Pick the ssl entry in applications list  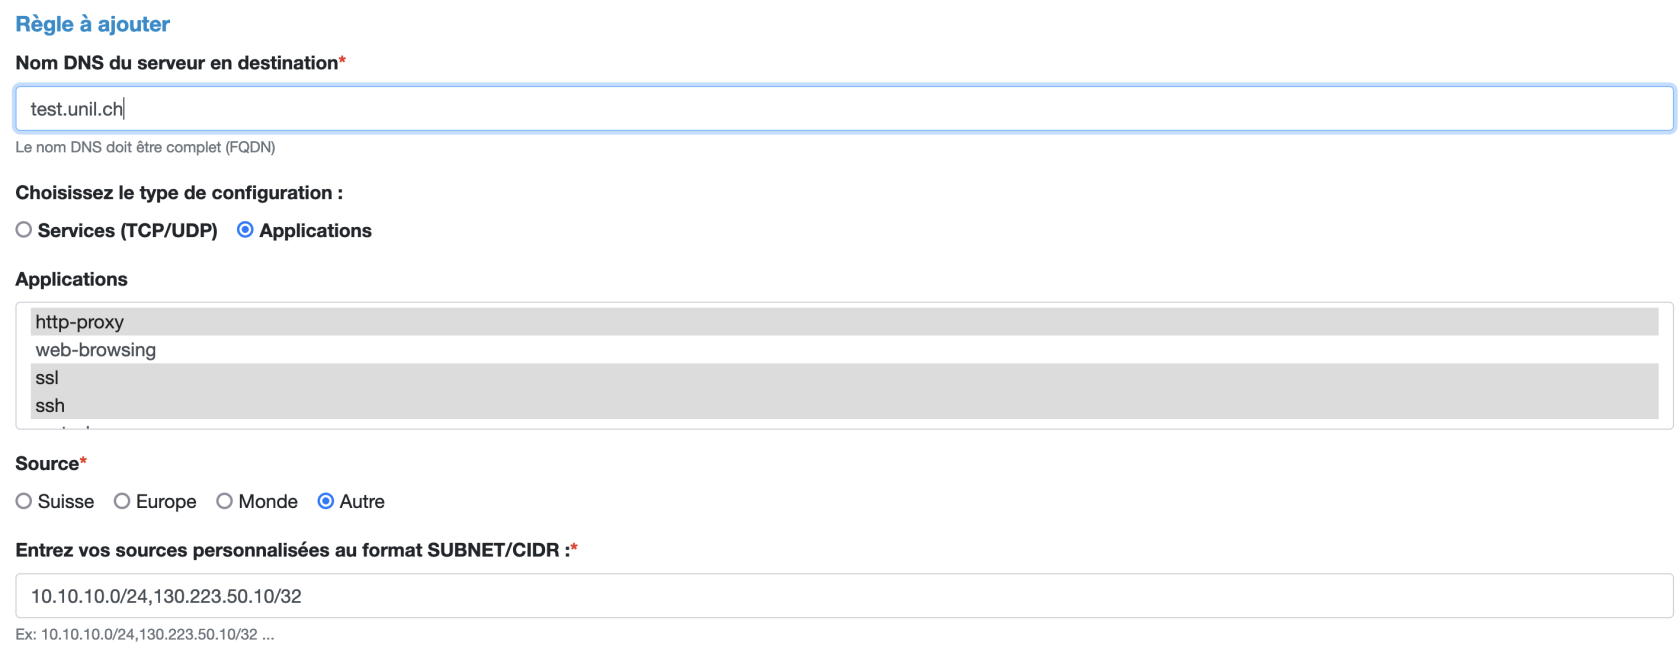coord(47,378)
